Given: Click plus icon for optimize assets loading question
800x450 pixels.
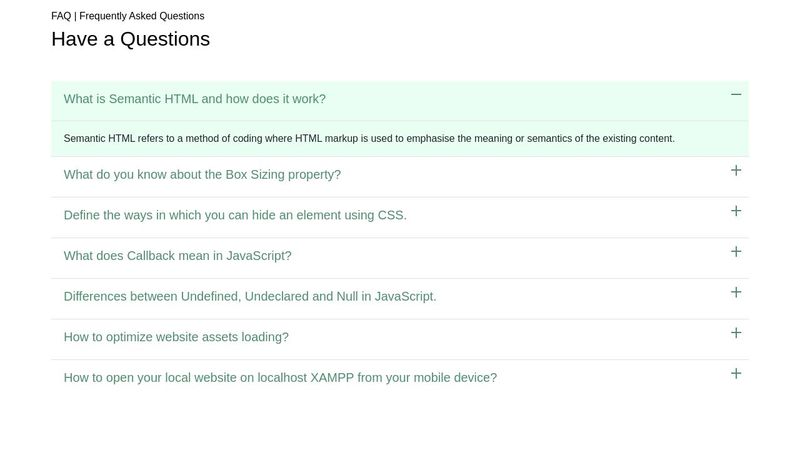Looking at the screenshot, I should (x=736, y=333).
